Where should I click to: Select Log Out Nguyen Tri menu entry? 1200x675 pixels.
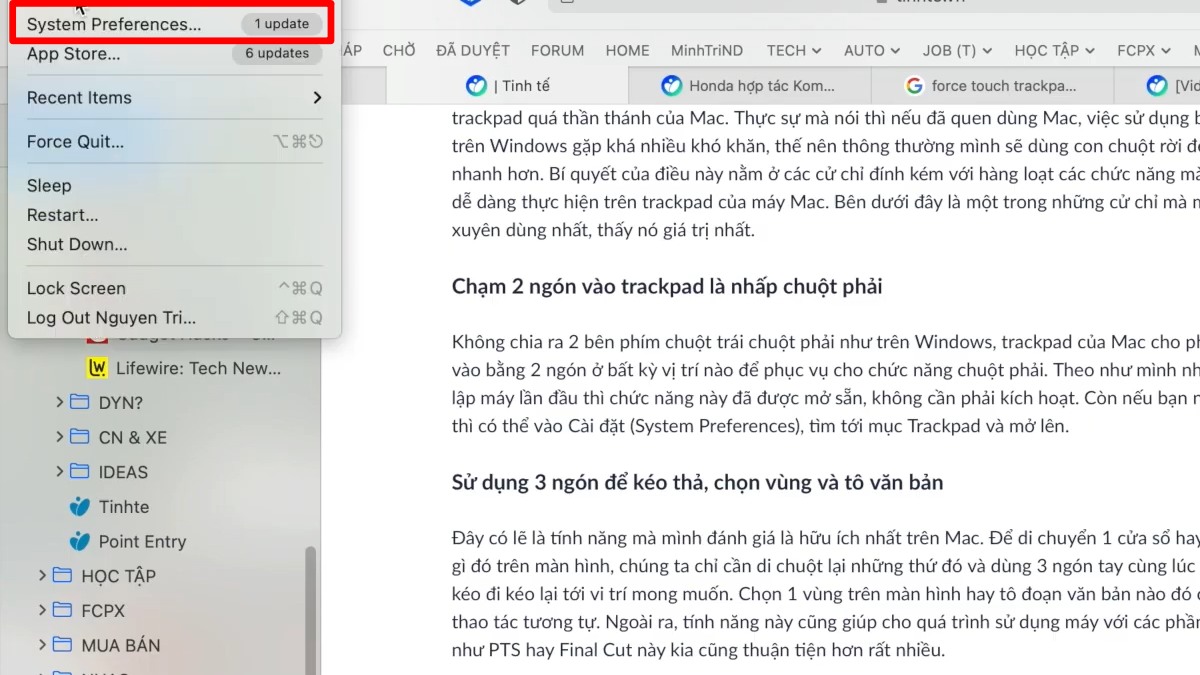click(x=175, y=318)
